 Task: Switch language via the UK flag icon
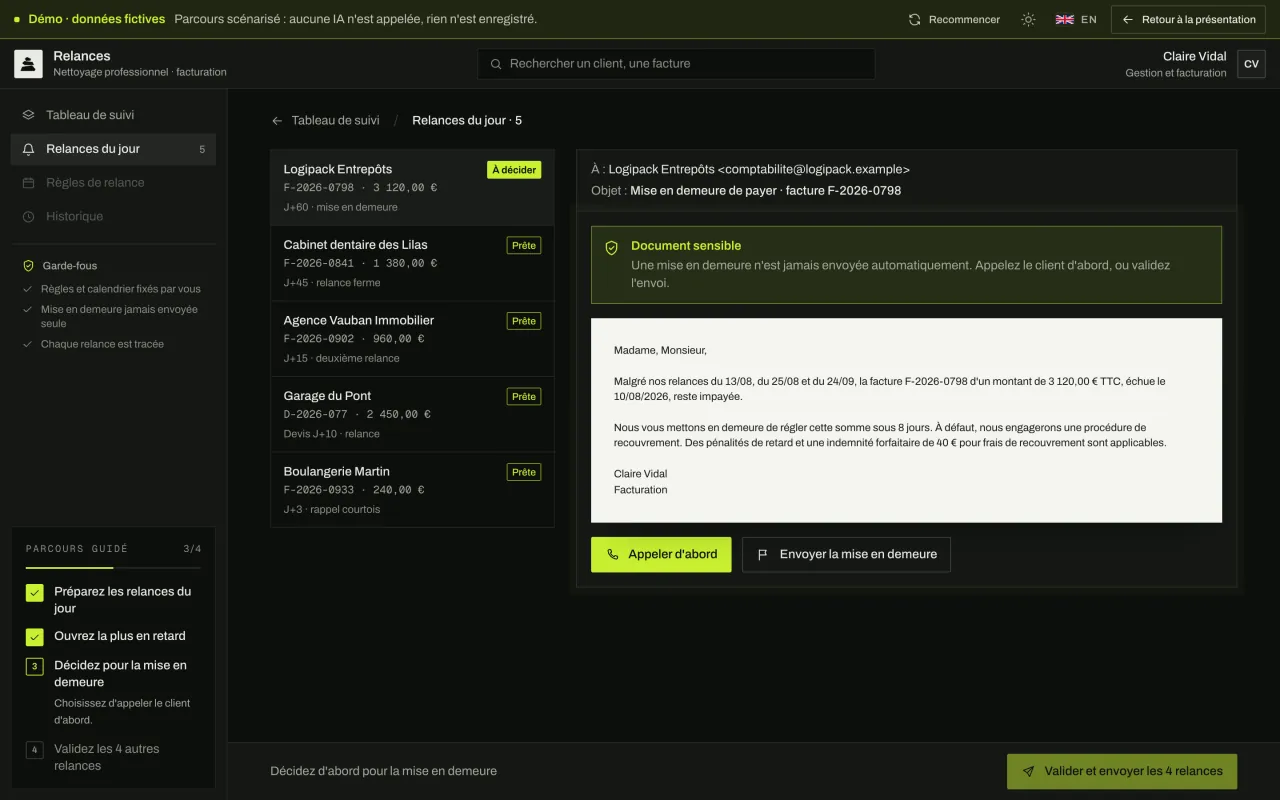click(1065, 19)
